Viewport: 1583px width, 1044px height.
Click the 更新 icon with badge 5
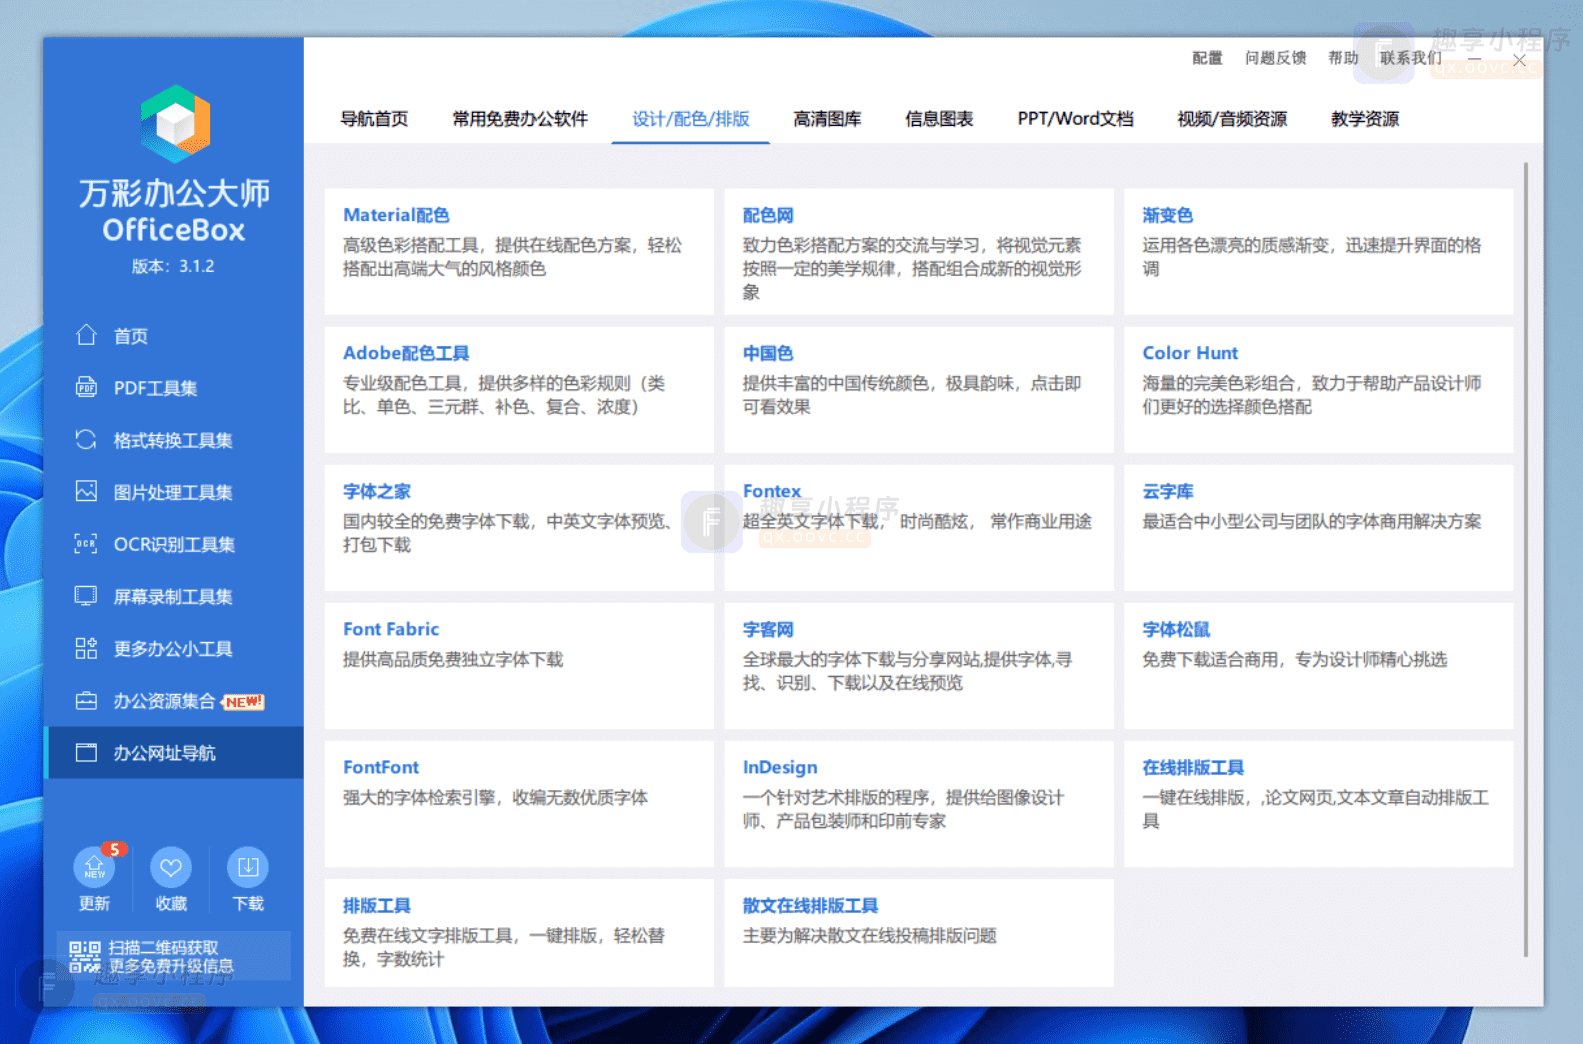click(x=94, y=867)
